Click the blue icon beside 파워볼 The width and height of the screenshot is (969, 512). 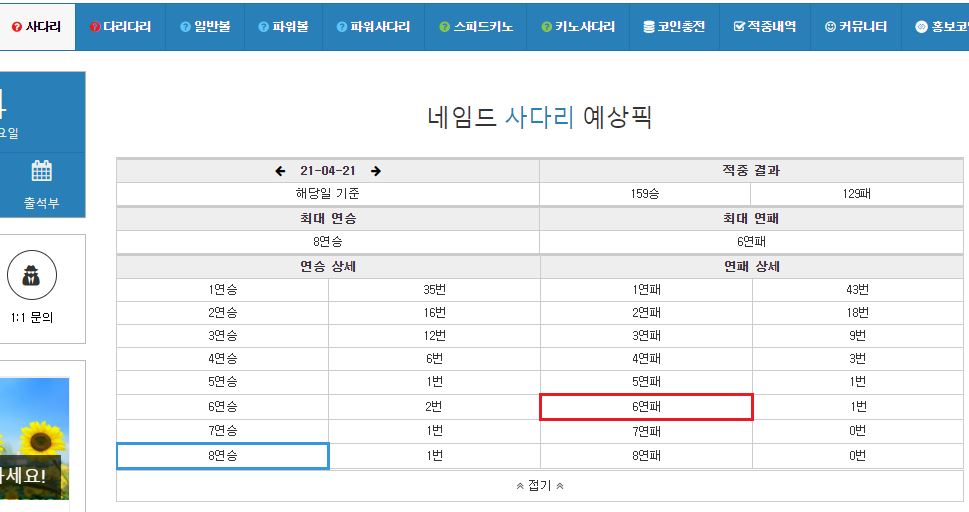[263, 27]
